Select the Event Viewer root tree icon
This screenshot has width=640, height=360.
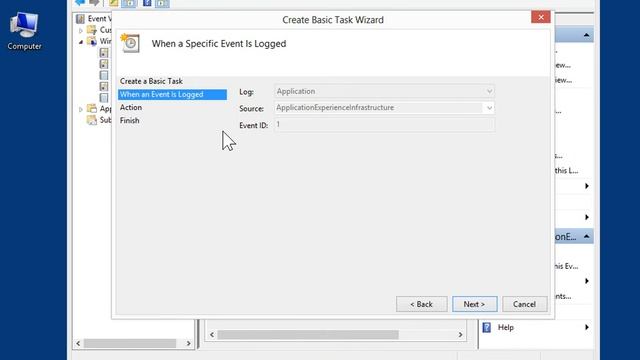tap(80, 19)
